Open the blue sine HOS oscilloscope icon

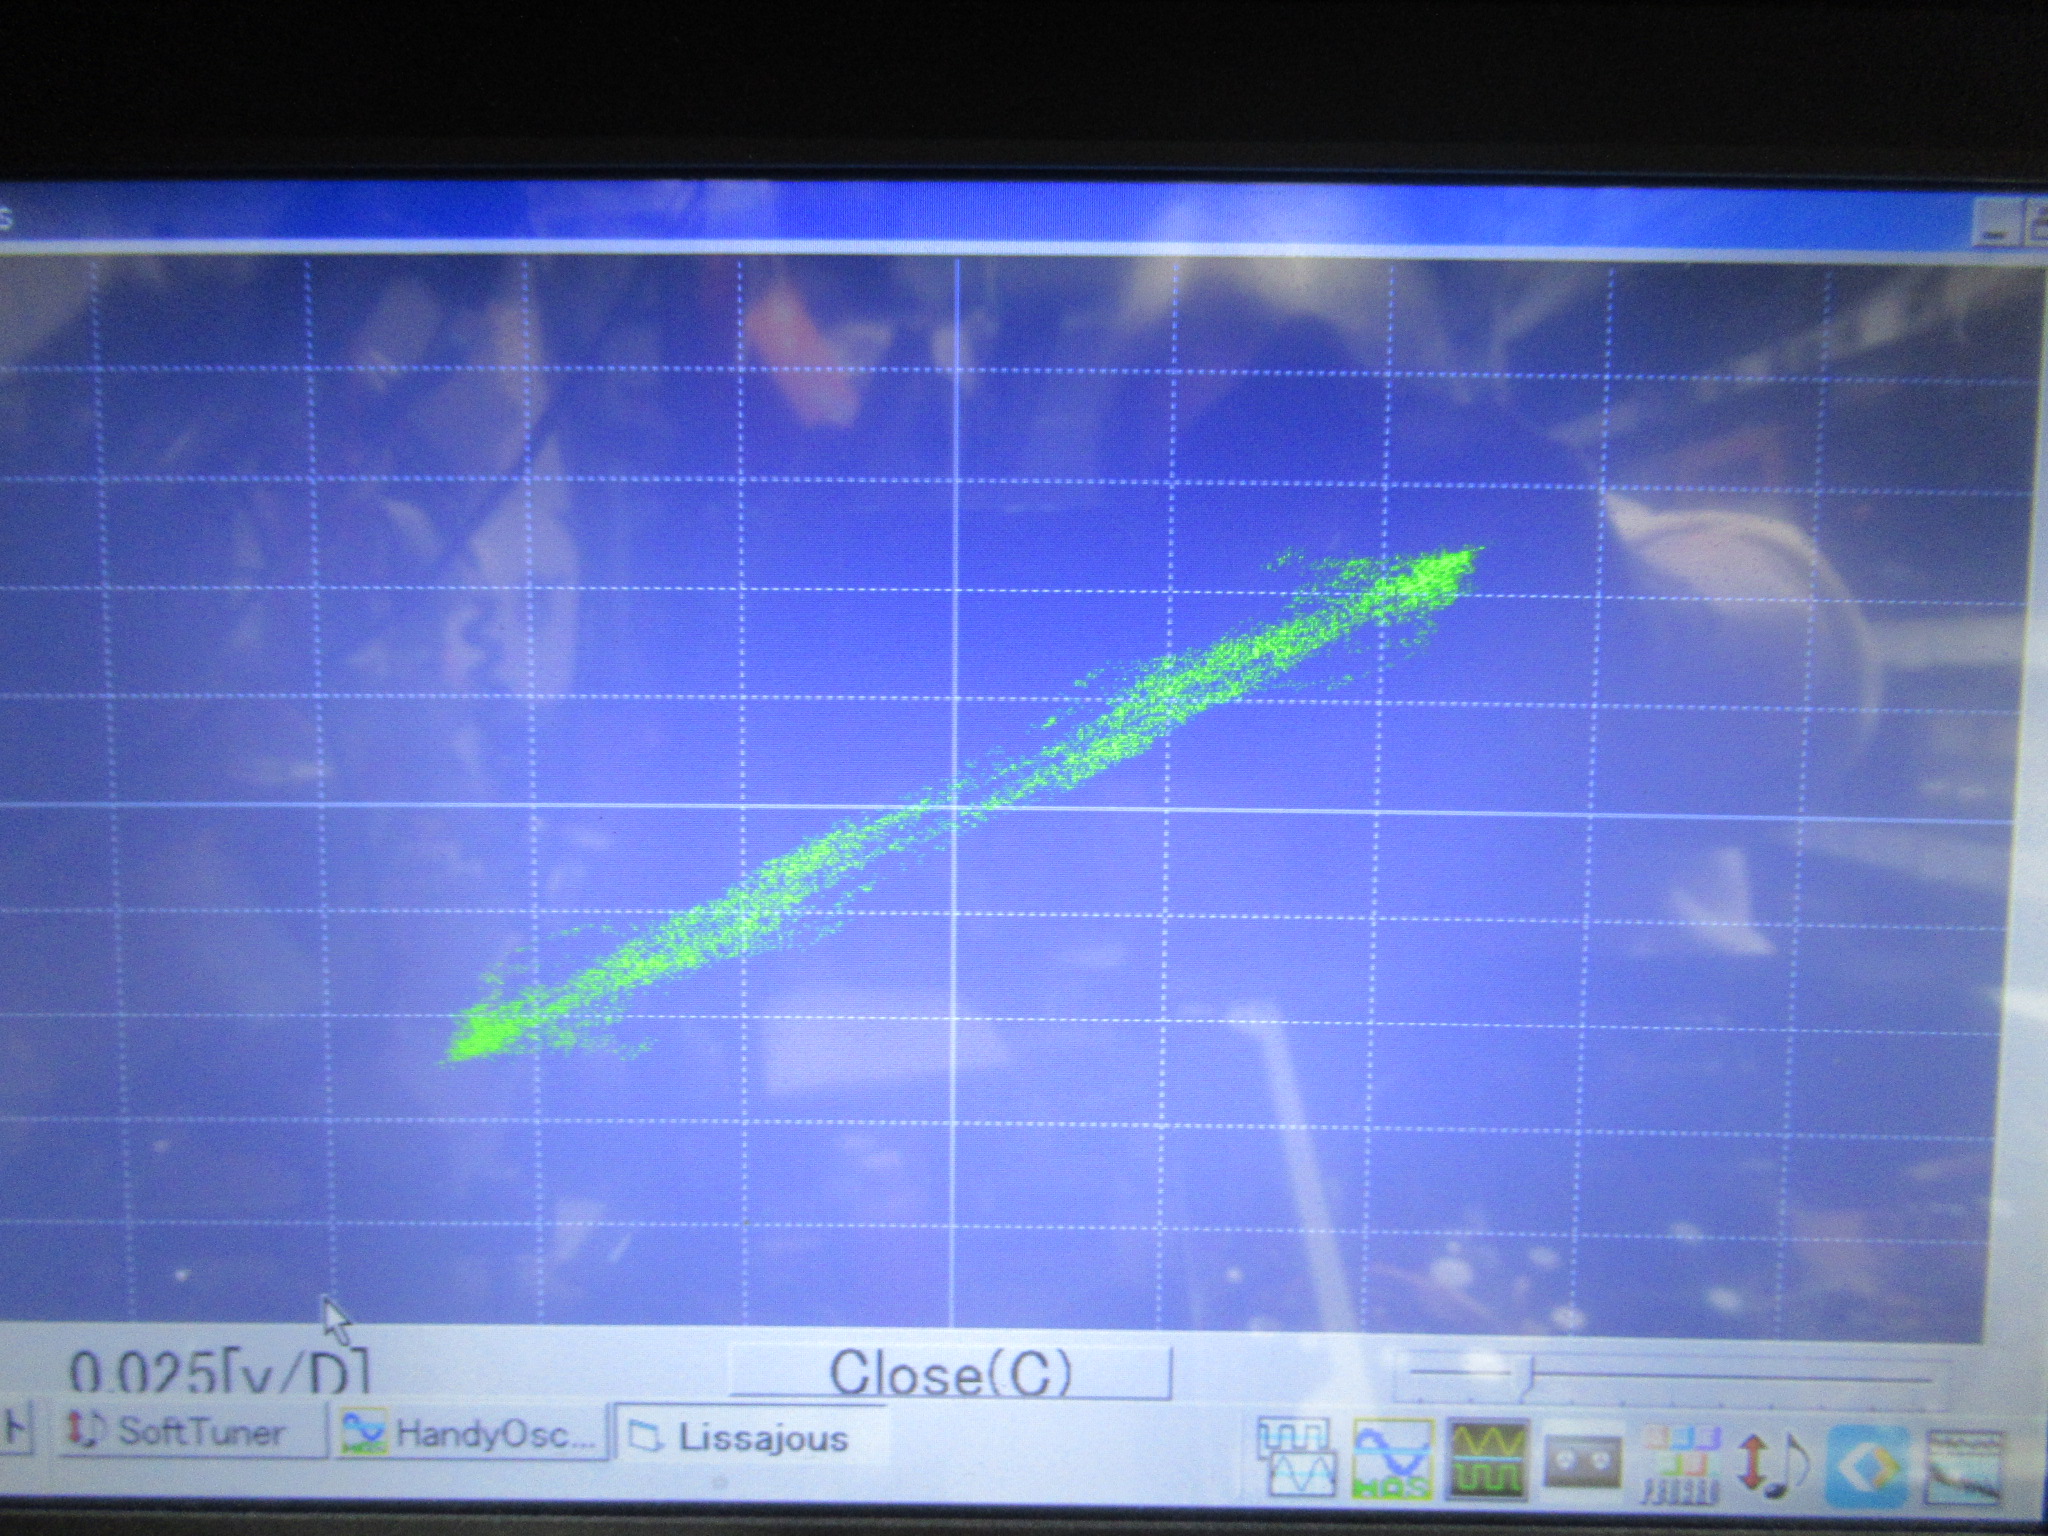point(1391,1458)
